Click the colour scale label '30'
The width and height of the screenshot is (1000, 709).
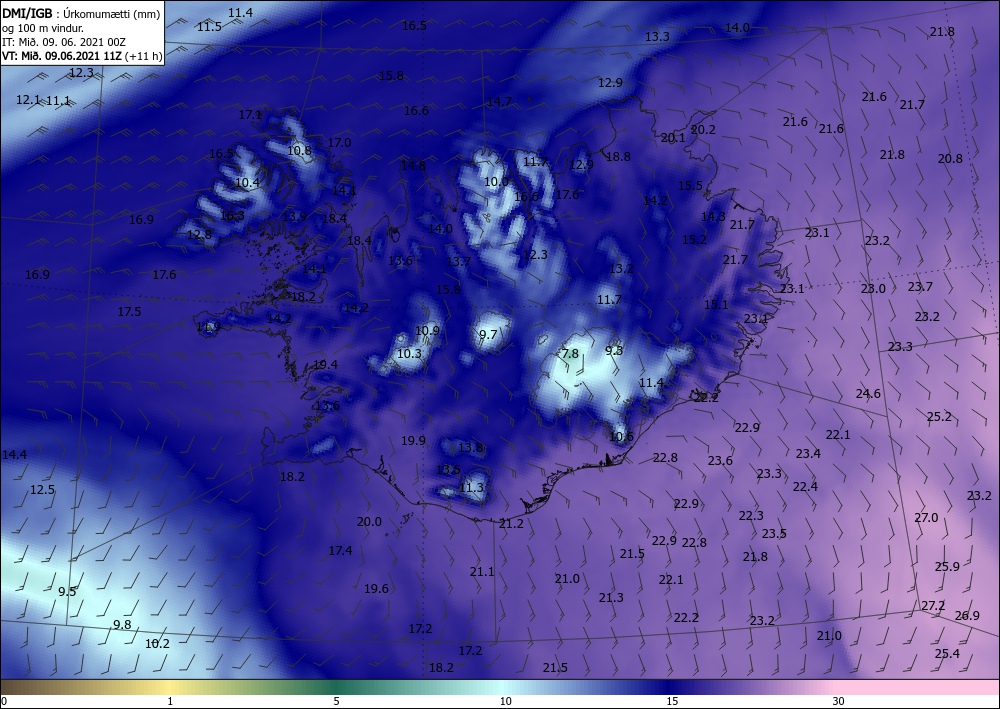pos(838,701)
